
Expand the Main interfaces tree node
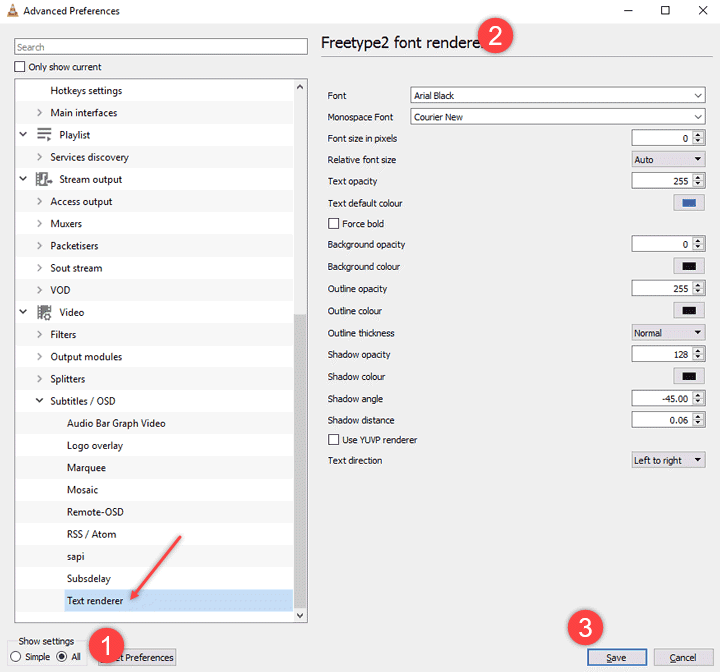click(39, 113)
